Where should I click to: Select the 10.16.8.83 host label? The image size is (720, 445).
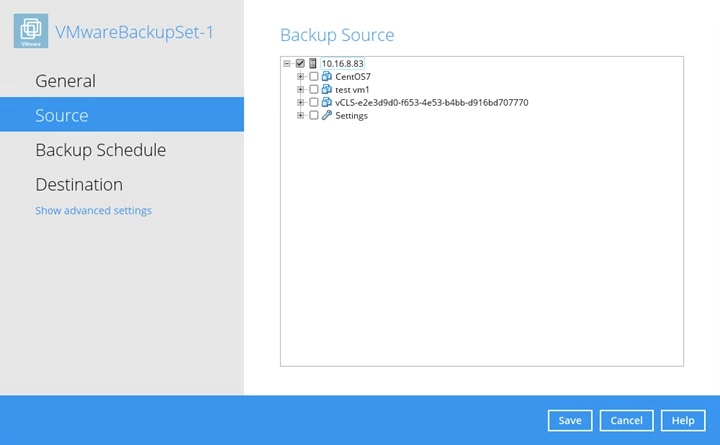(x=343, y=63)
